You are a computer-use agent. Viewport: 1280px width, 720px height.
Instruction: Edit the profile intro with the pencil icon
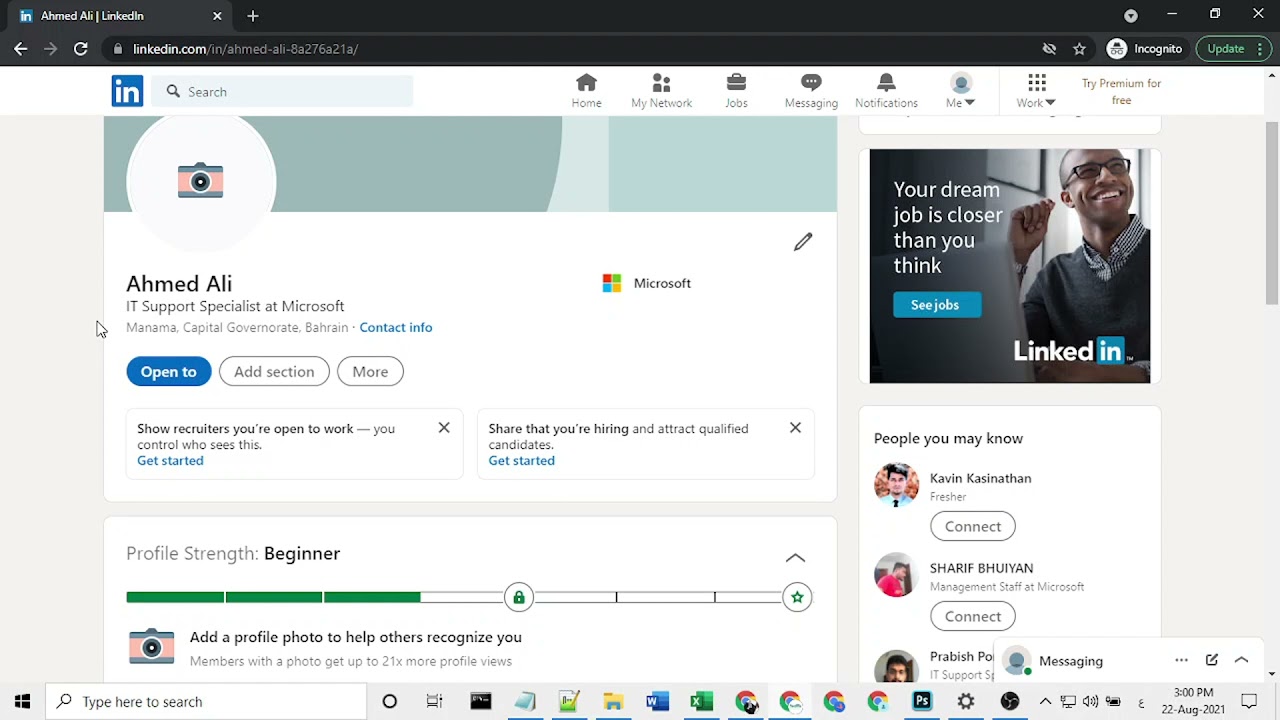pos(803,242)
